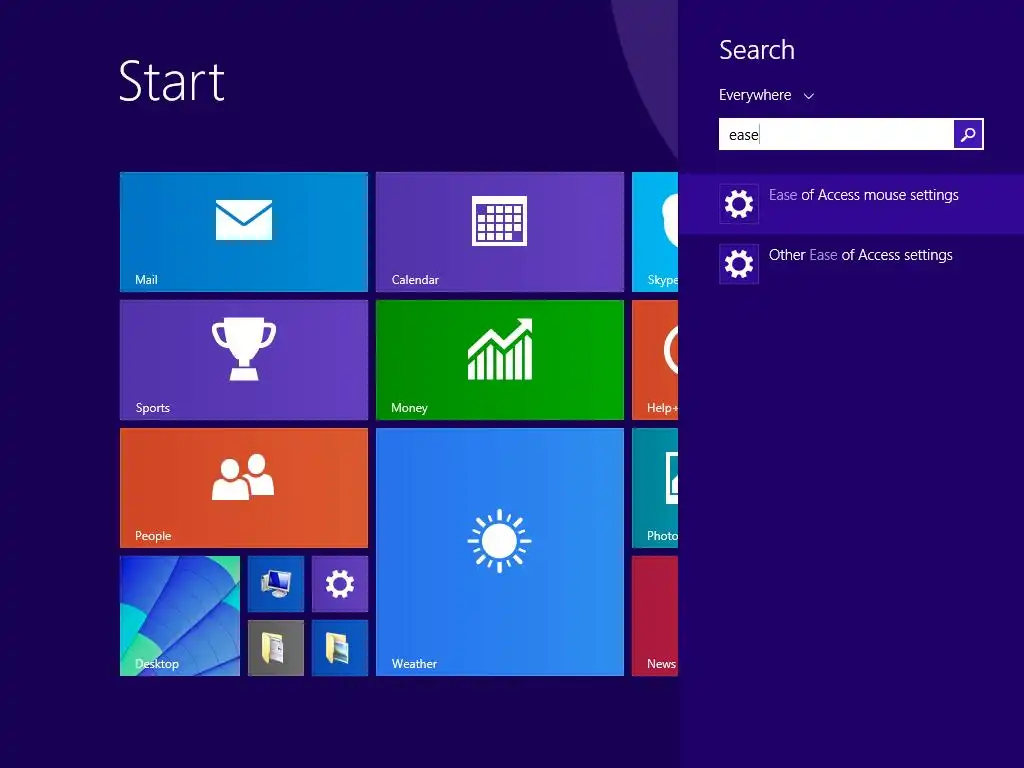Open the Weather tile

(500, 552)
